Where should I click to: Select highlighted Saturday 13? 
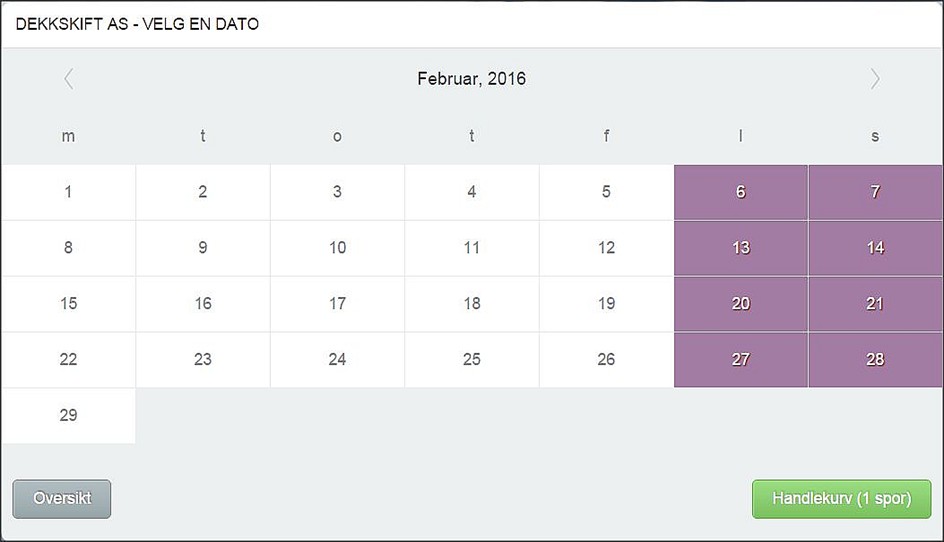[741, 248]
